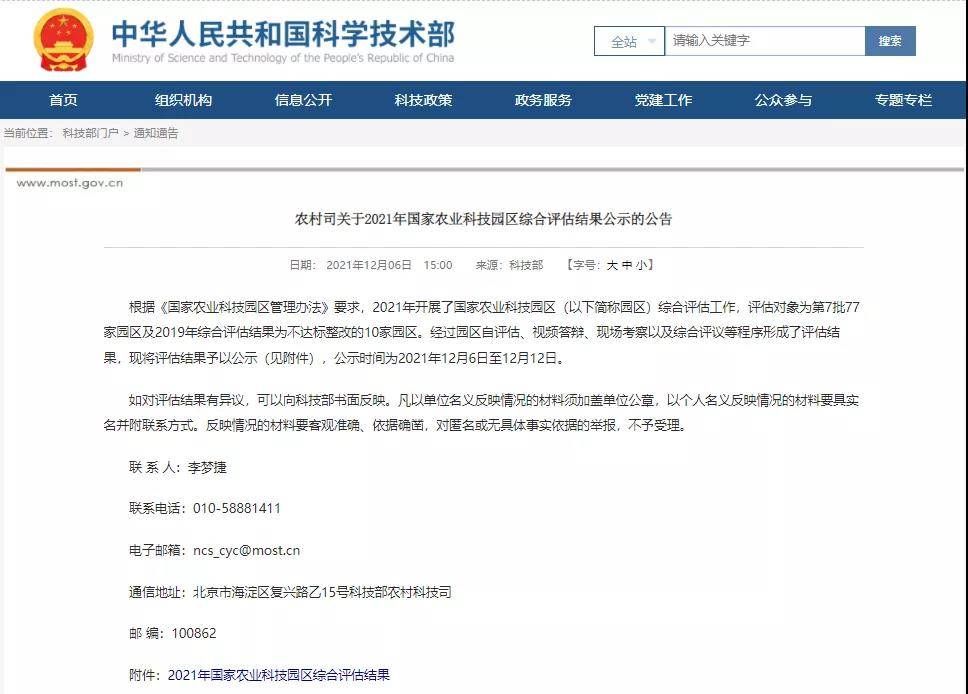Open the 公众参与 navigation item
The width and height of the screenshot is (968, 694).
coord(783,100)
